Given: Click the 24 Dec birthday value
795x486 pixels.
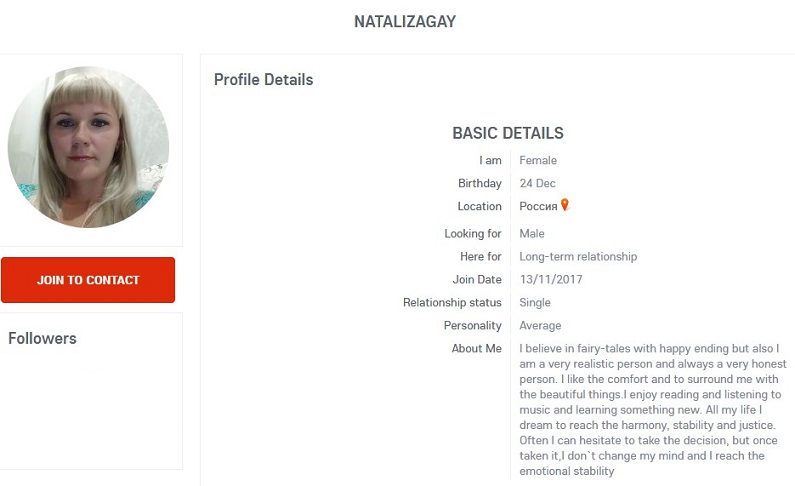Looking at the screenshot, I should pos(537,184).
